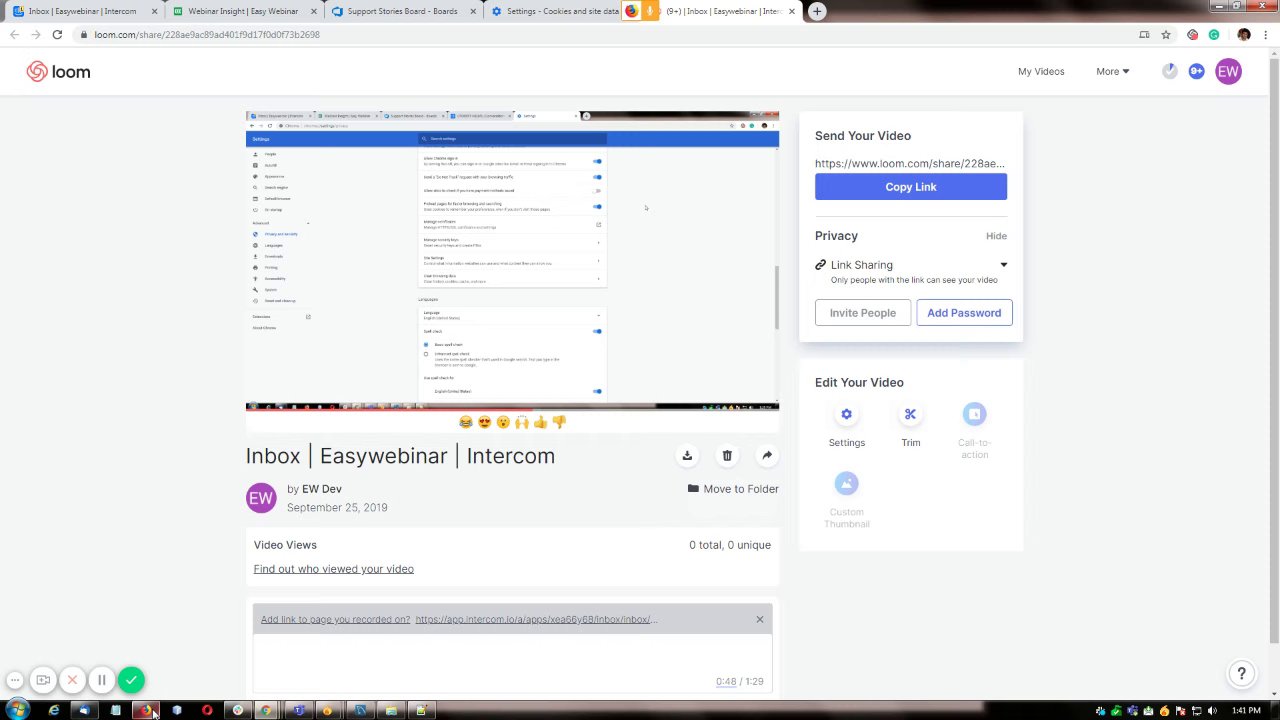The width and height of the screenshot is (1280, 720).
Task: Open a new browser tab
Action: click(817, 11)
